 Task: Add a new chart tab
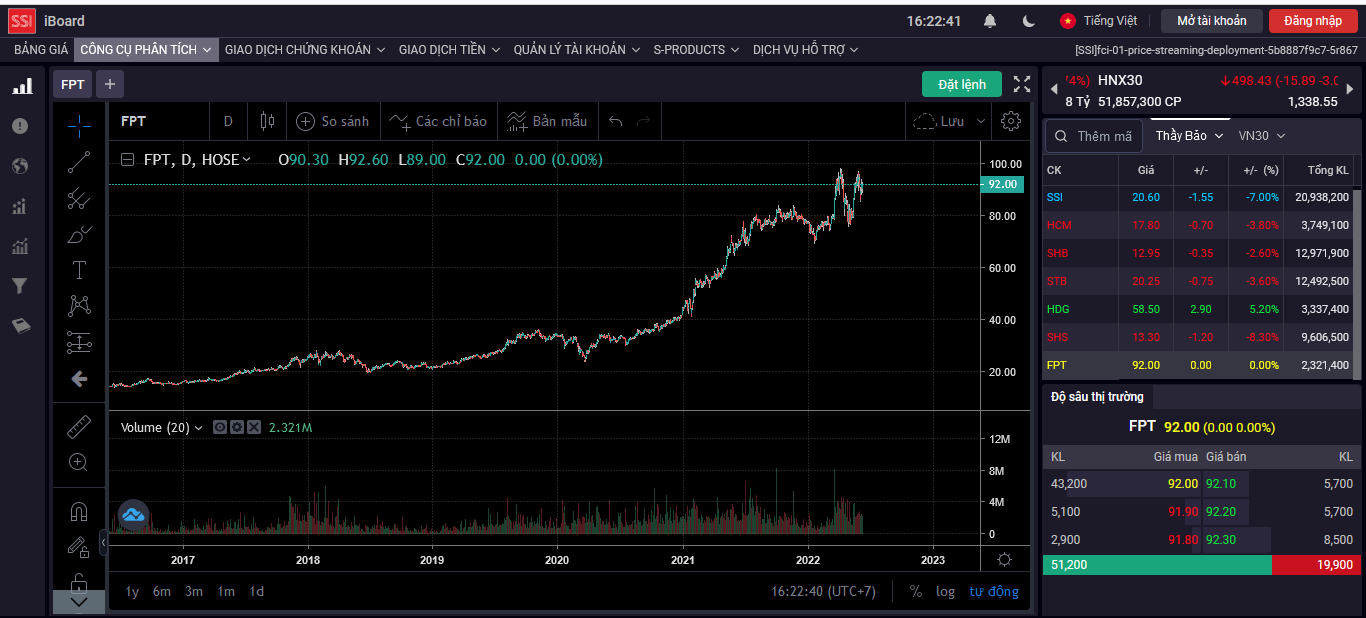[x=109, y=84]
